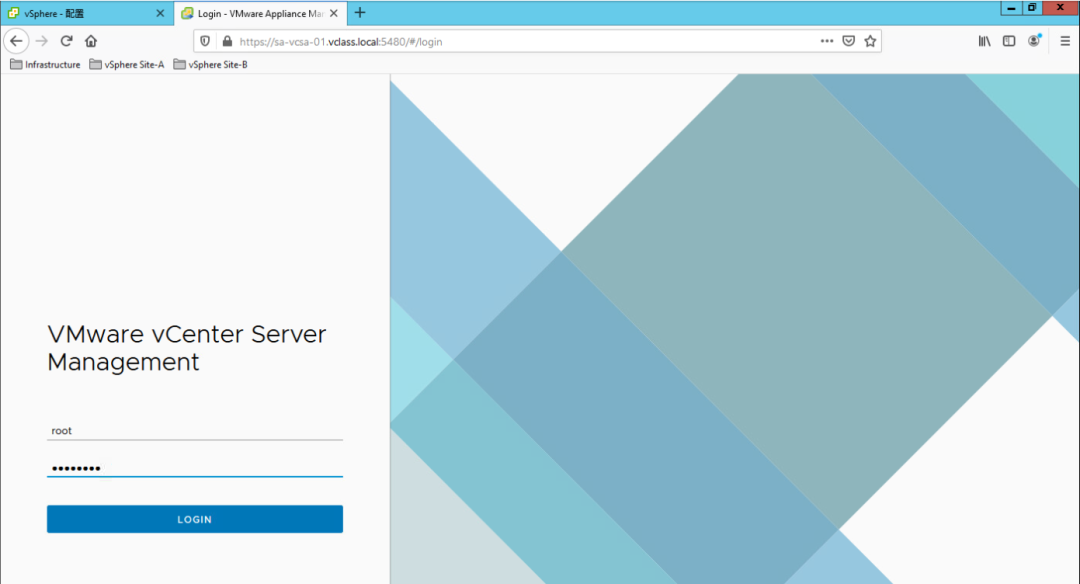
Task: Restore down the browser window
Action: point(1032,8)
